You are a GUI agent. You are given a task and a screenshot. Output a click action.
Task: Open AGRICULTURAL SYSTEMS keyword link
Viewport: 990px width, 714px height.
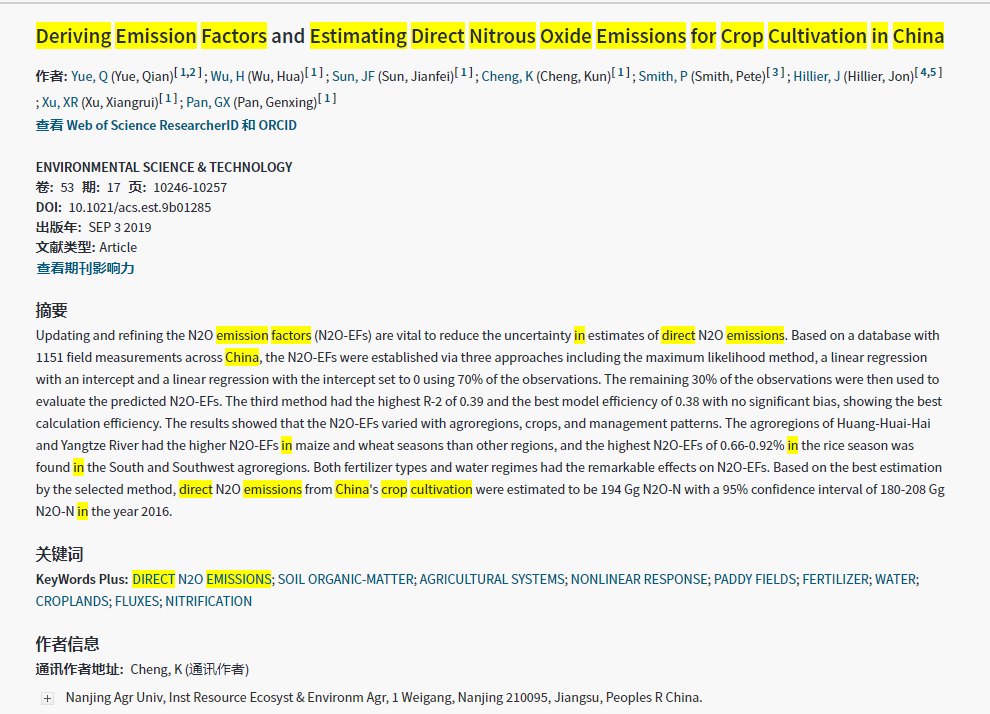[x=491, y=579]
